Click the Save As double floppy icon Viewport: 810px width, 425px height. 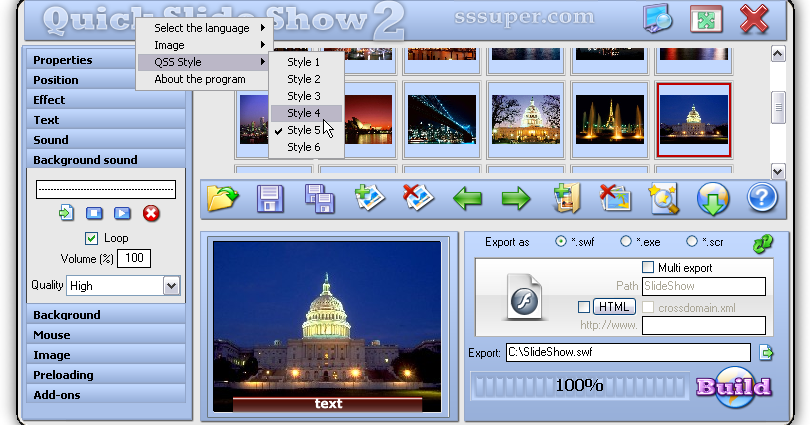320,199
